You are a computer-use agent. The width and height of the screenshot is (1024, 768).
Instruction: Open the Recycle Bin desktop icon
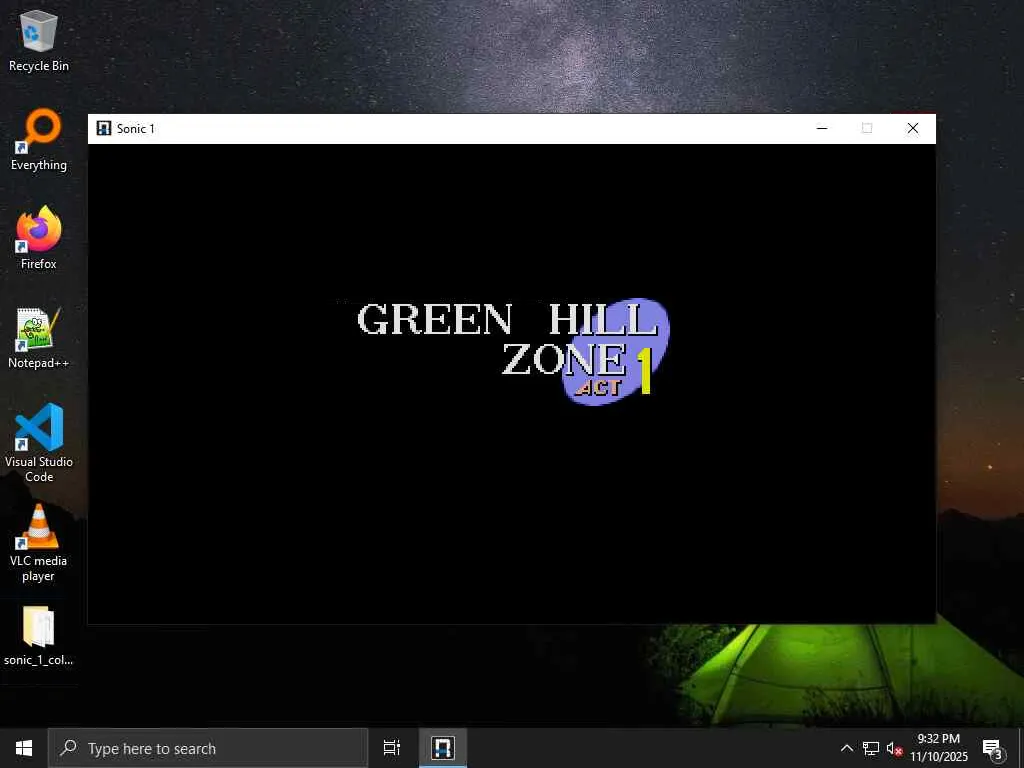coord(39,40)
